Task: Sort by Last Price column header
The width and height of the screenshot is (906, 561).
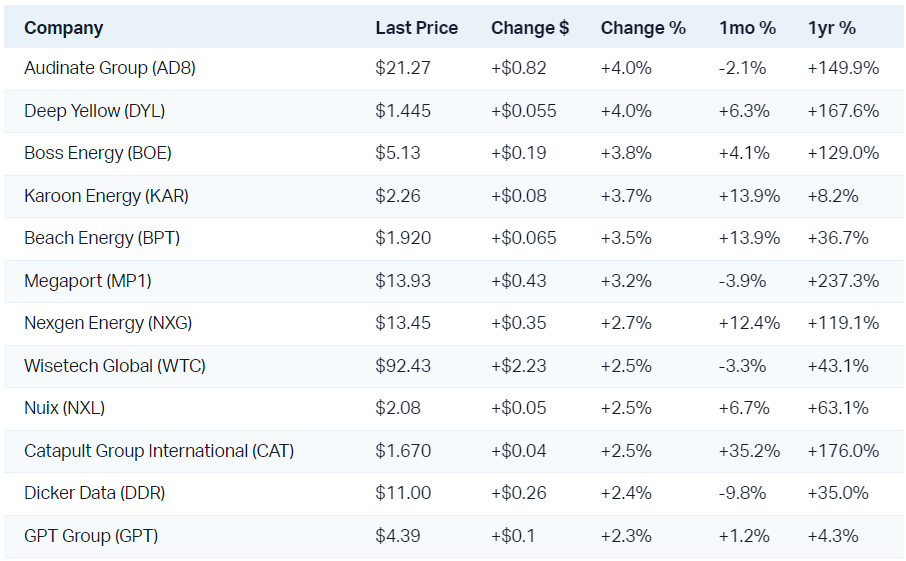Action: click(416, 28)
